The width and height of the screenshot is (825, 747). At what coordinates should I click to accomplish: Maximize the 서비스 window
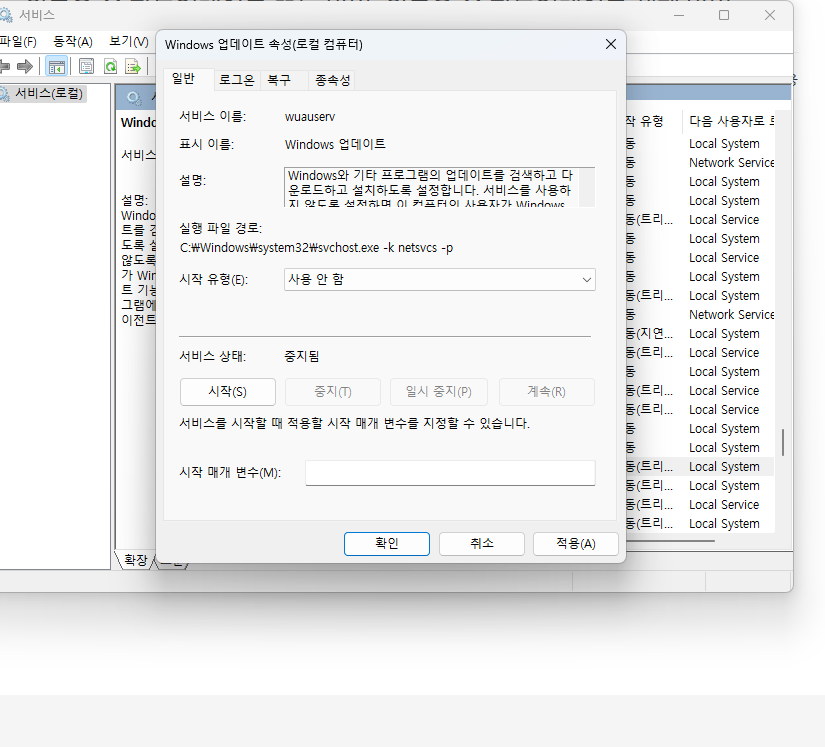pos(724,15)
